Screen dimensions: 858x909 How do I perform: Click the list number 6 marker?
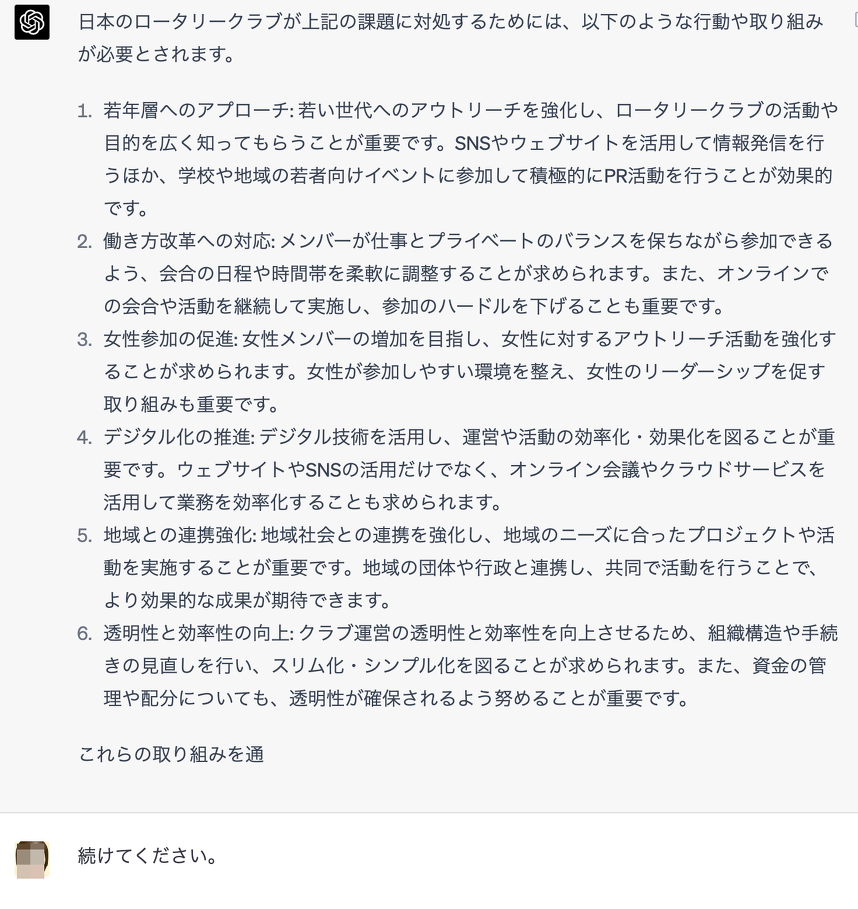click(x=85, y=633)
